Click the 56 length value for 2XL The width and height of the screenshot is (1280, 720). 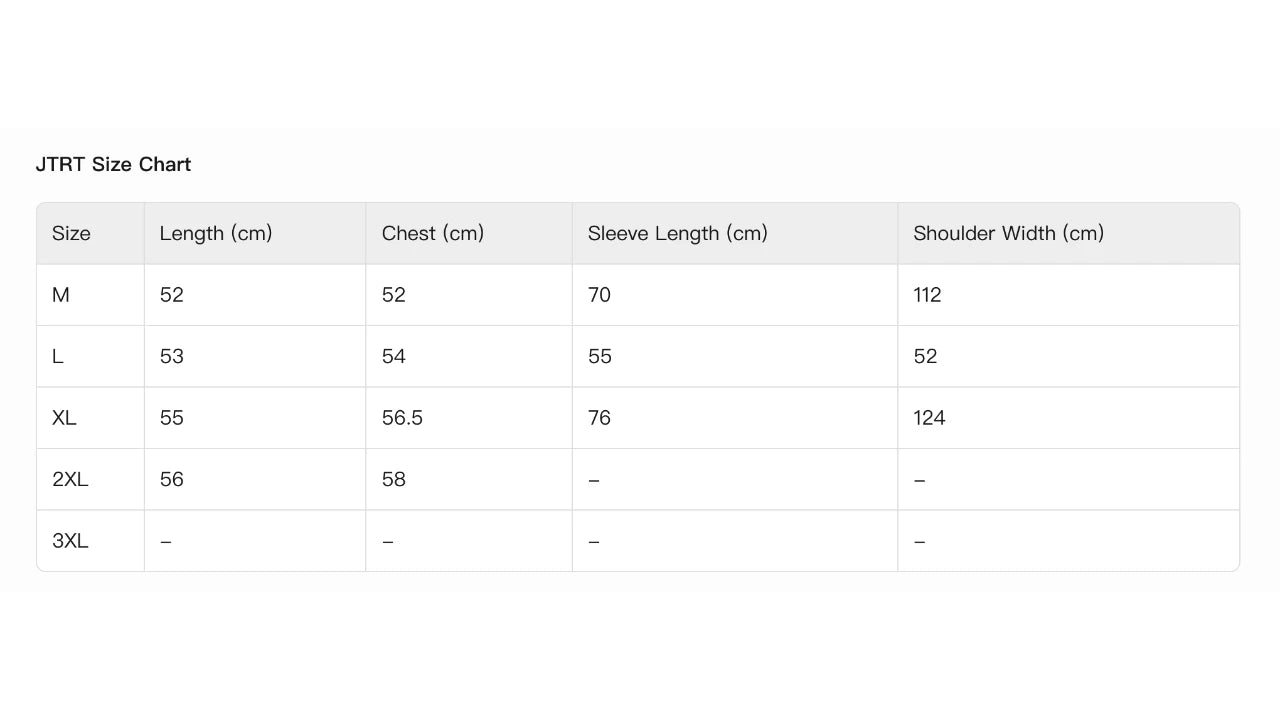coord(172,480)
